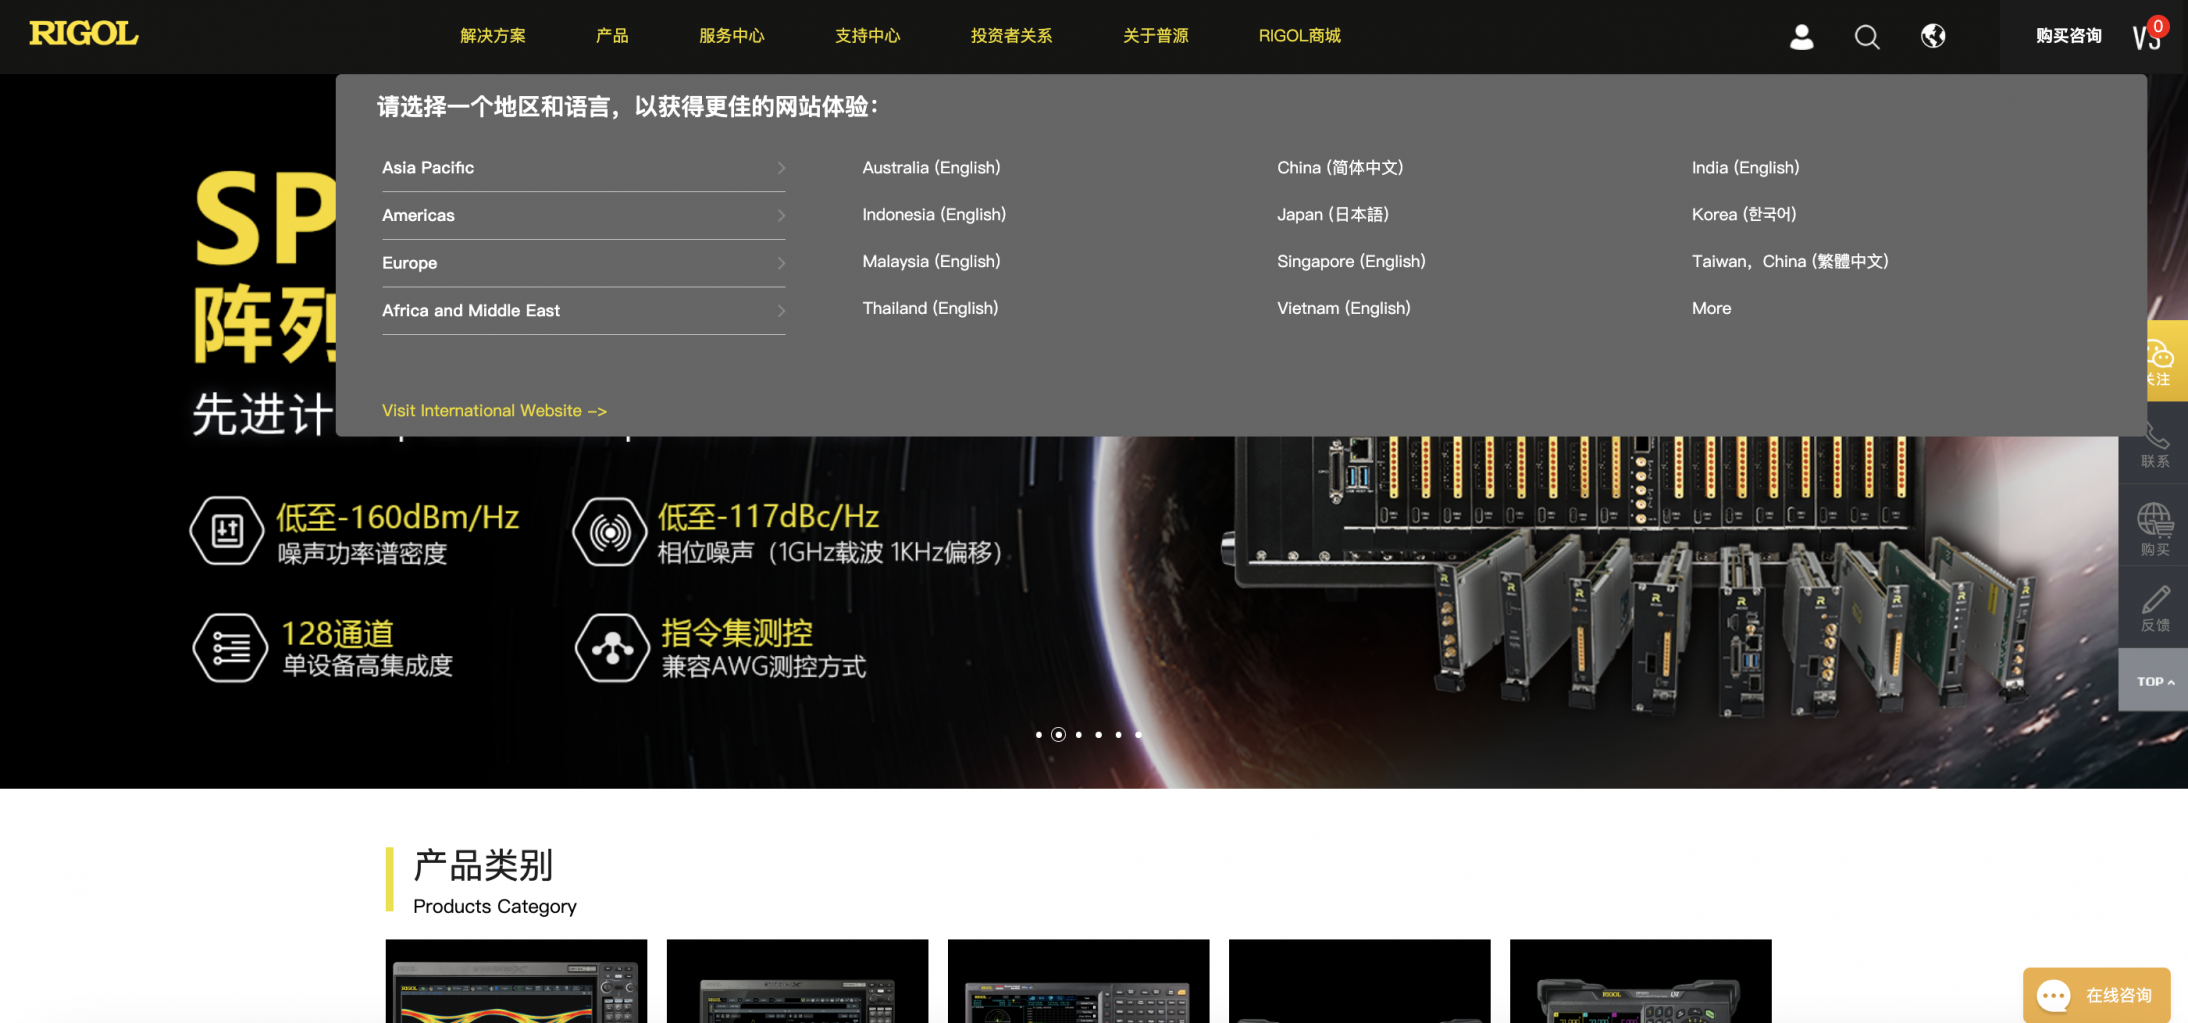This screenshot has width=2188, height=1023.
Task: Open the 支持中心 menu
Action: [x=868, y=36]
